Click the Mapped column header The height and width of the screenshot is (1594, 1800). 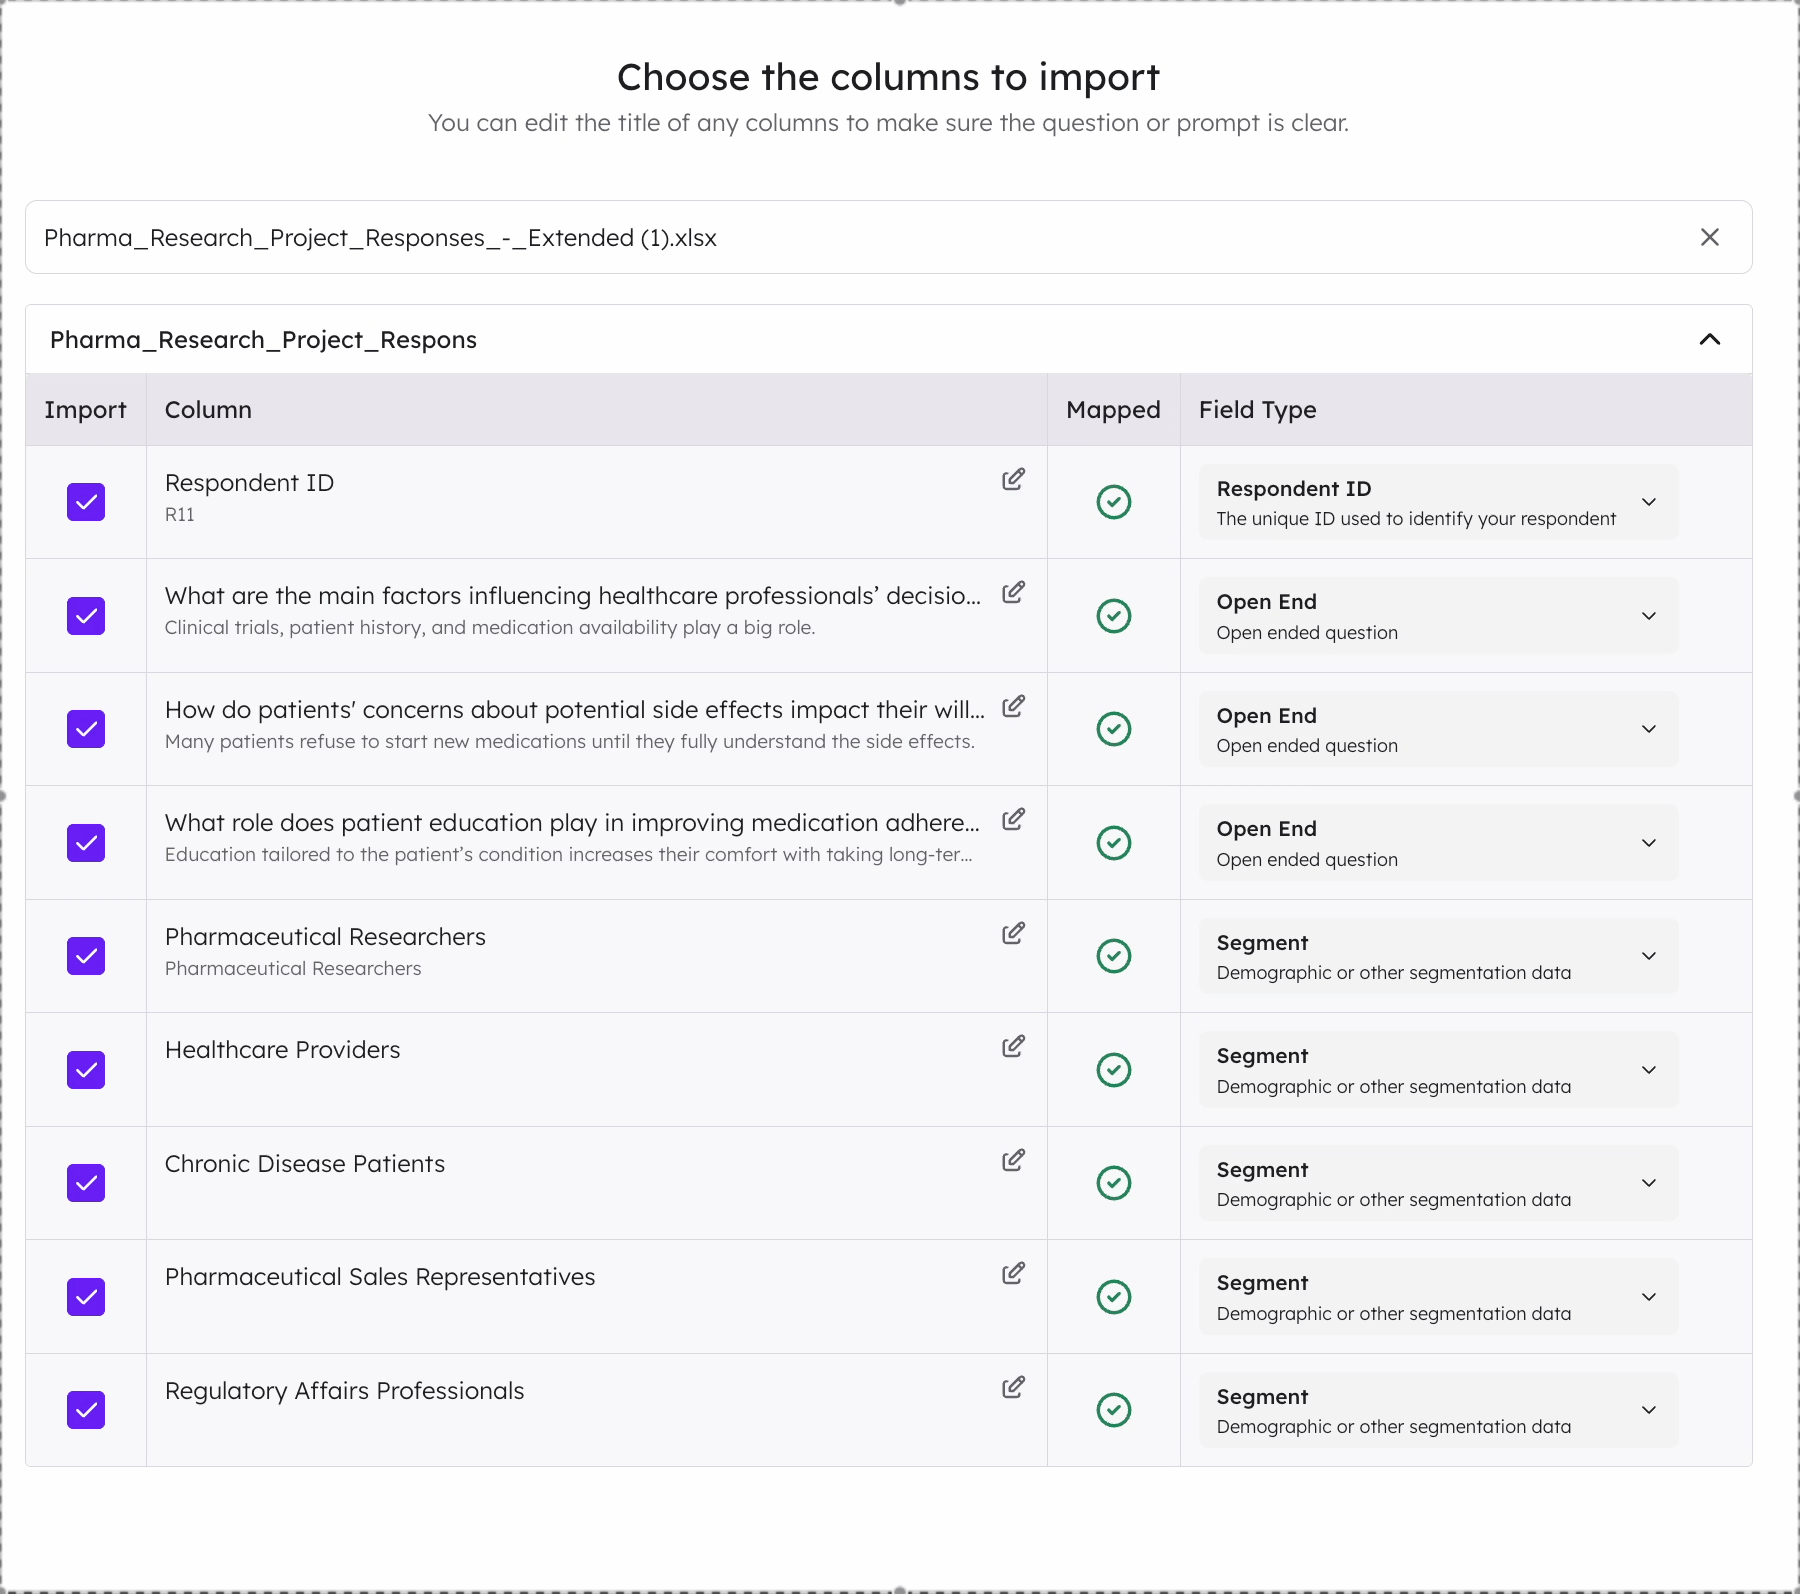click(1113, 410)
